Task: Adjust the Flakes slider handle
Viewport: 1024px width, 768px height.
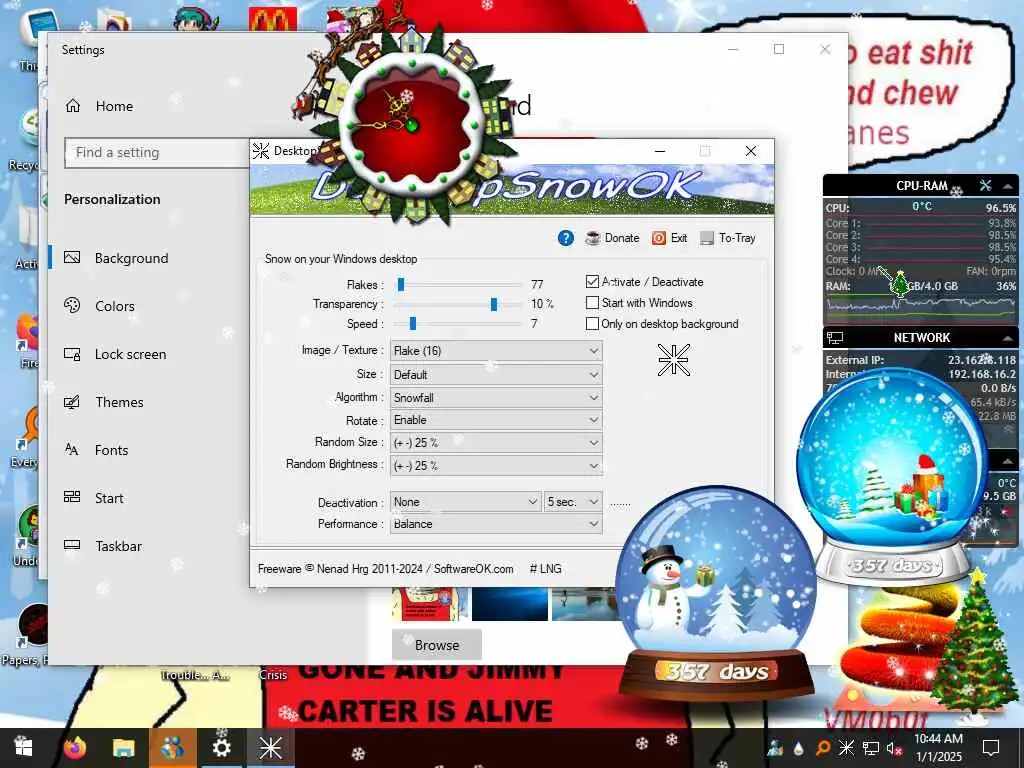Action: coord(401,284)
